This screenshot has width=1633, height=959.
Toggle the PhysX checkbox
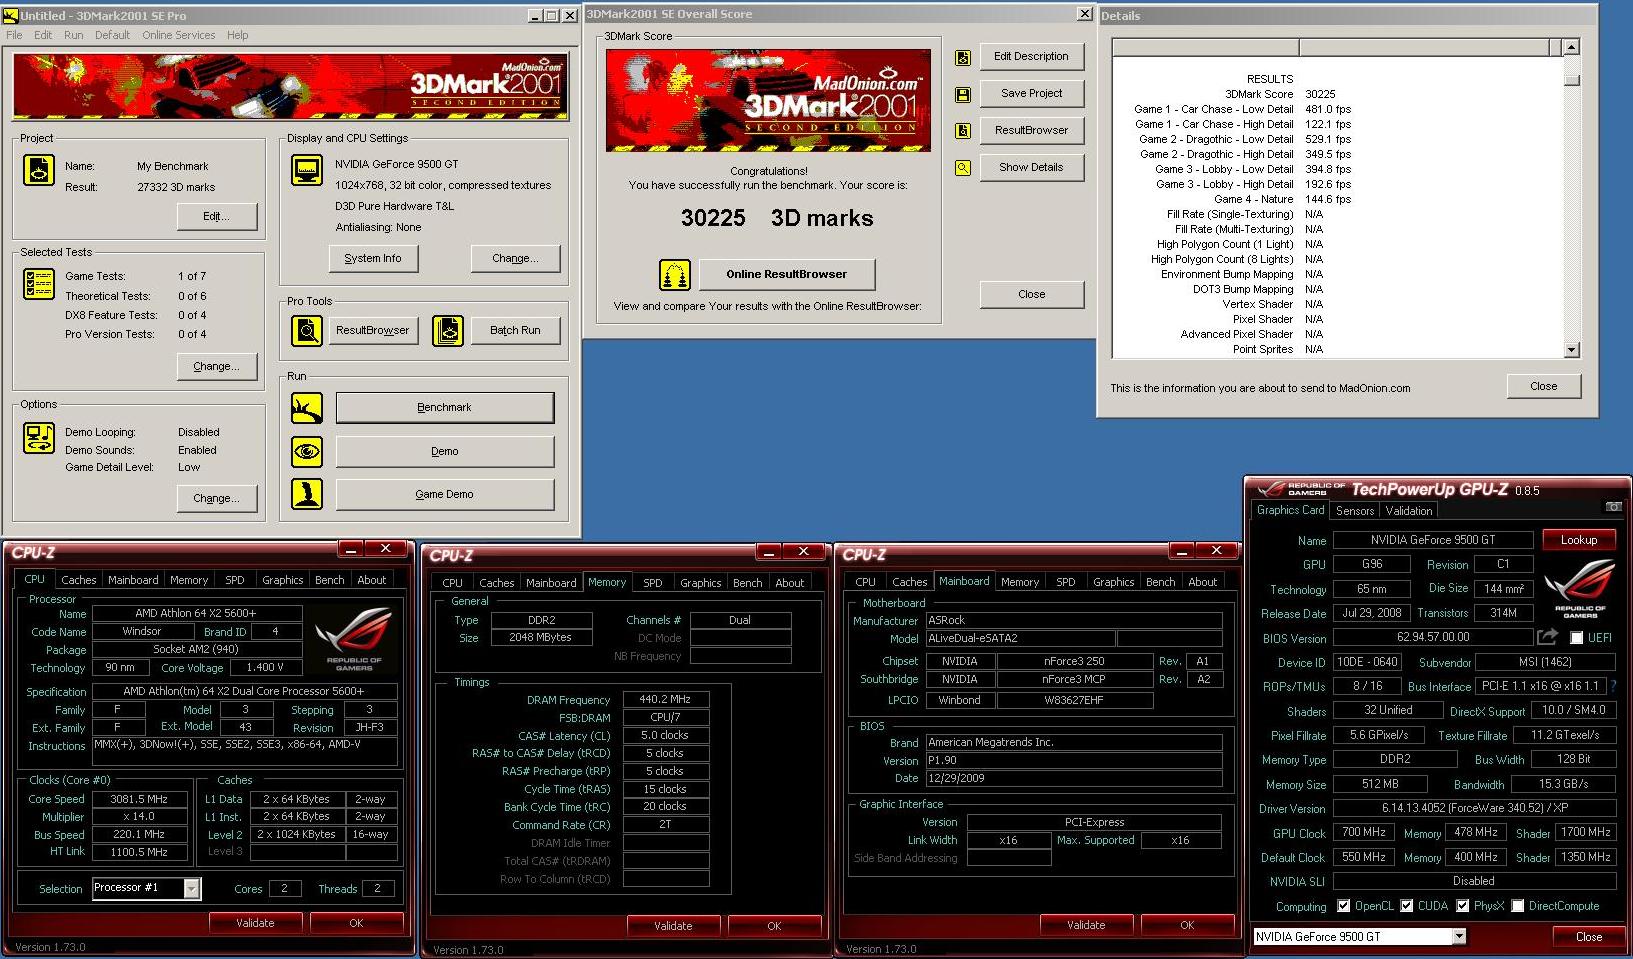coord(1463,906)
